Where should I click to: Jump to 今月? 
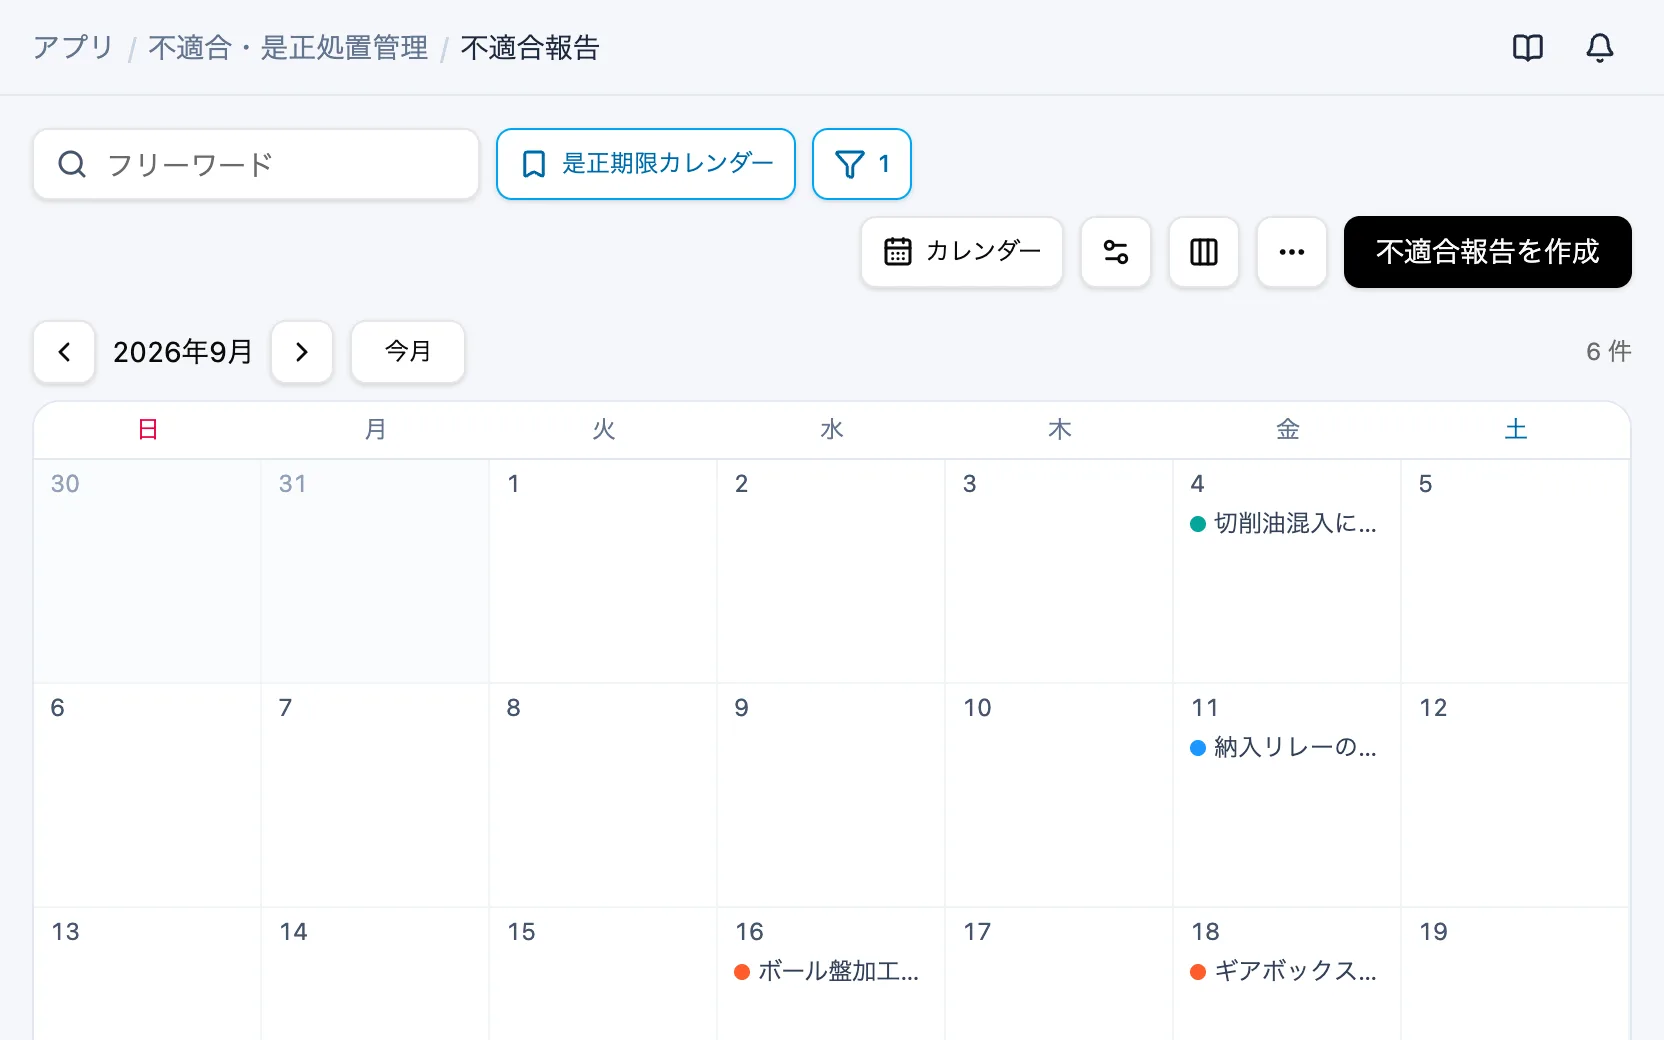pyautogui.click(x=408, y=352)
